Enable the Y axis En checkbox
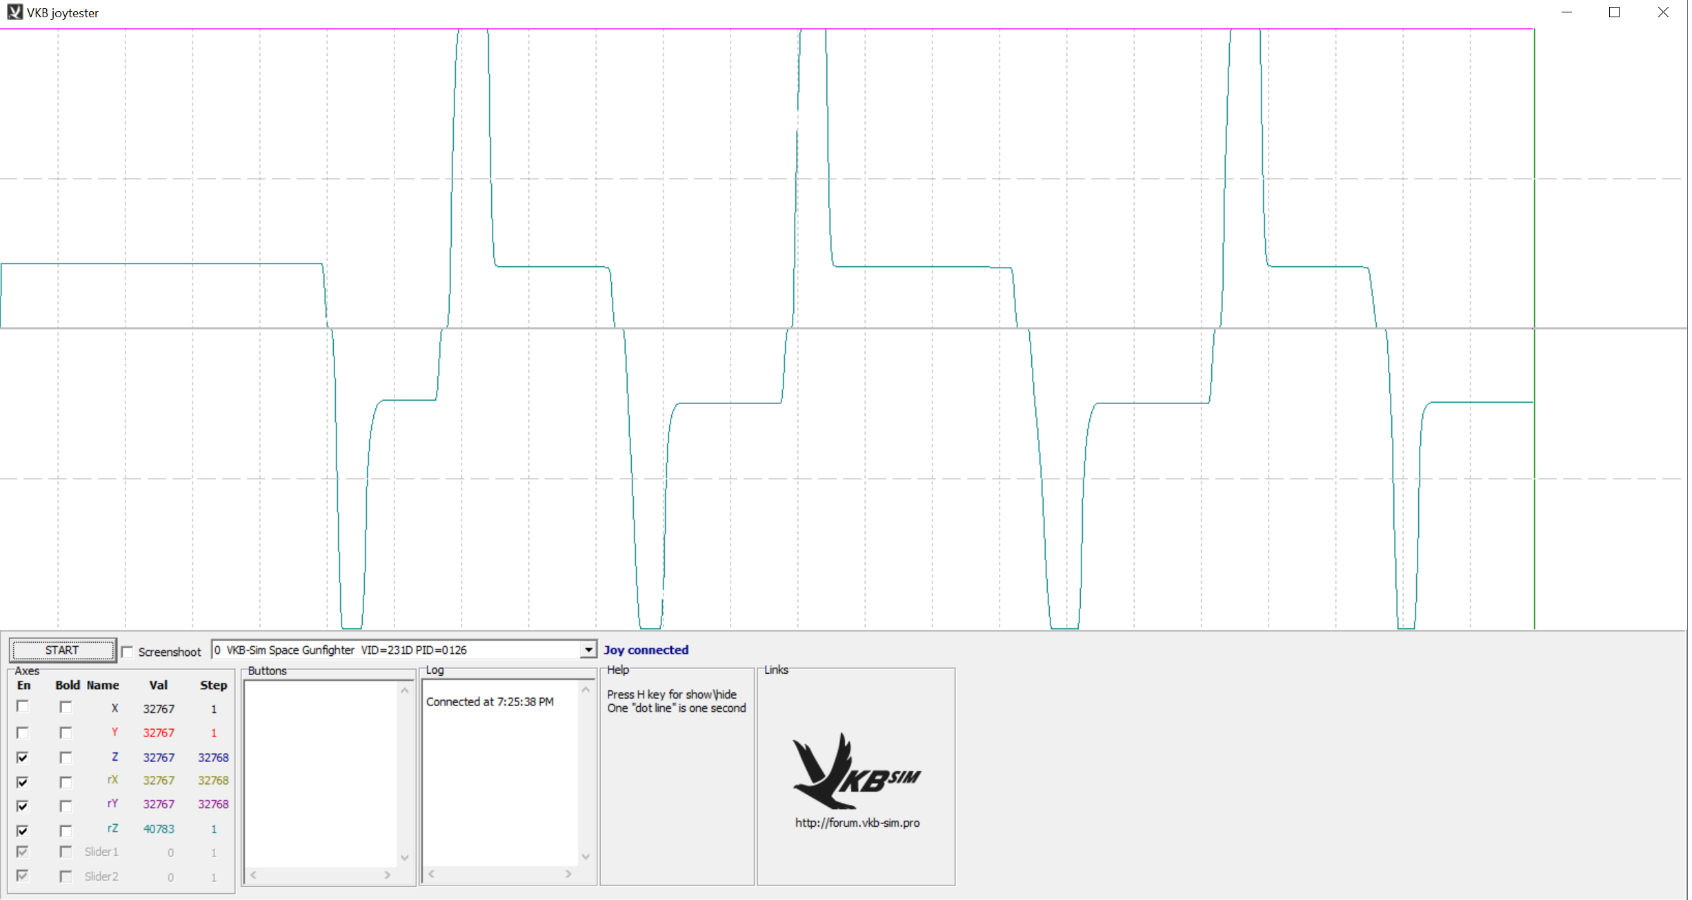Viewport: 1692px width, 900px height. pyautogui.click(x=22, y=732)
